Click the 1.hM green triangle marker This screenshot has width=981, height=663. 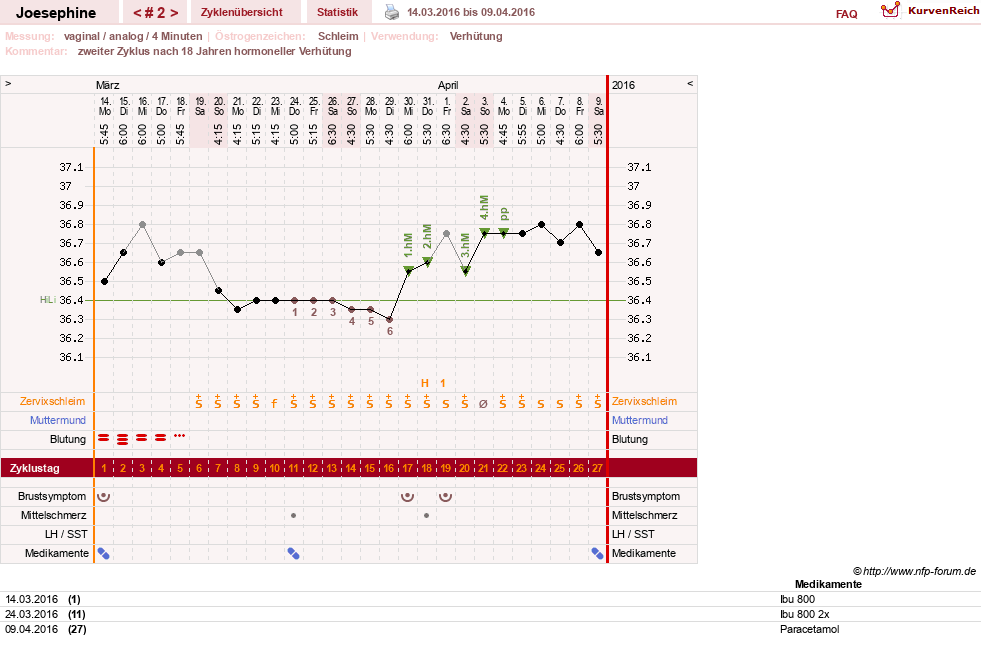[x=408, y=270]
